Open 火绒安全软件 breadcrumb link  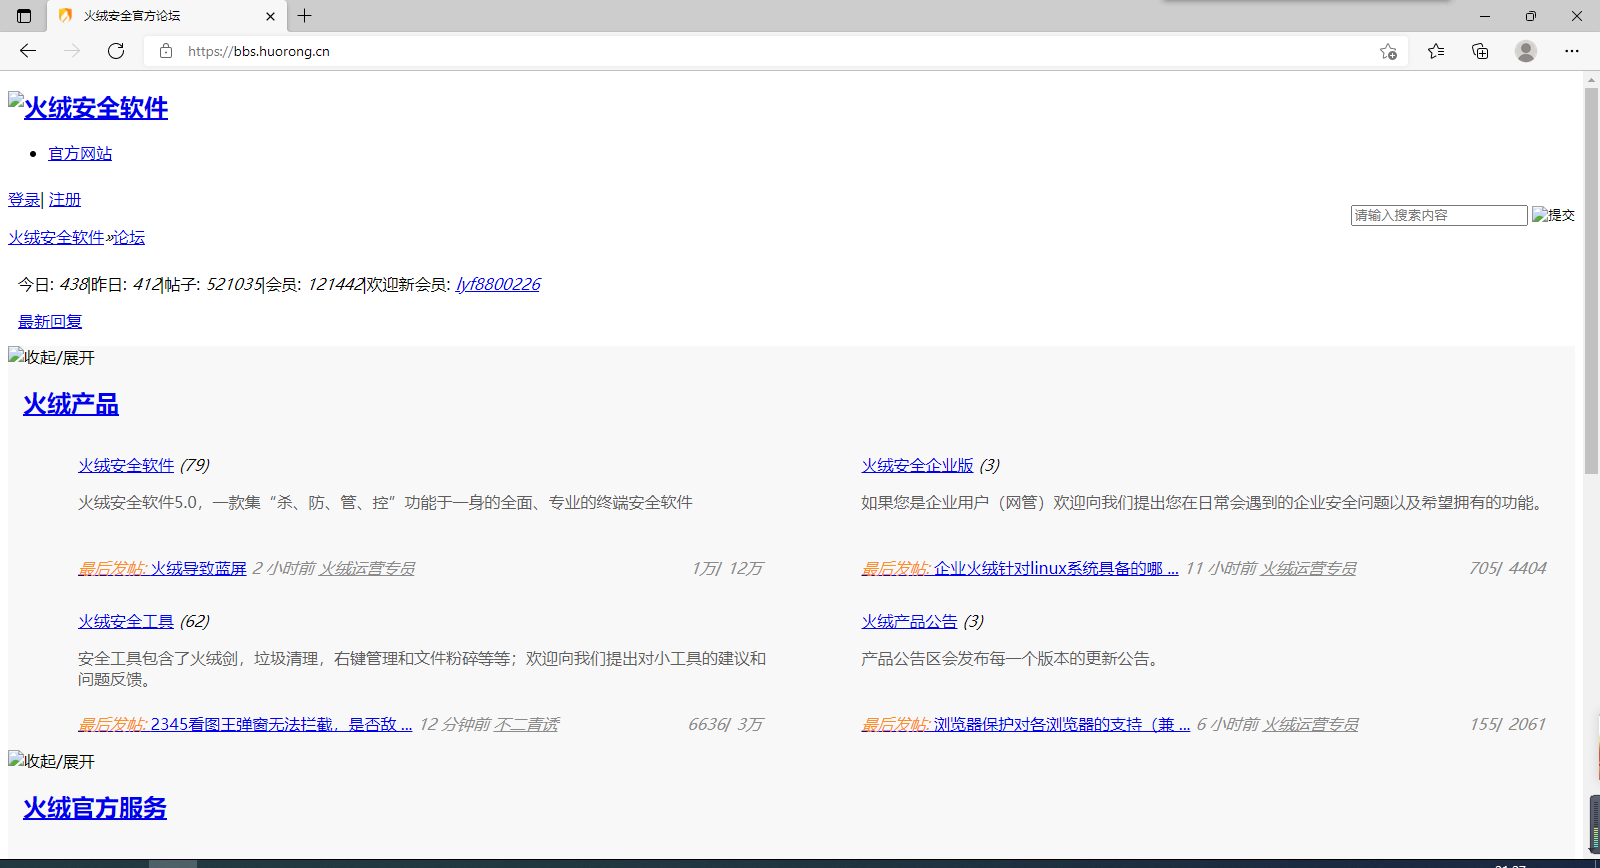point(56,237)
